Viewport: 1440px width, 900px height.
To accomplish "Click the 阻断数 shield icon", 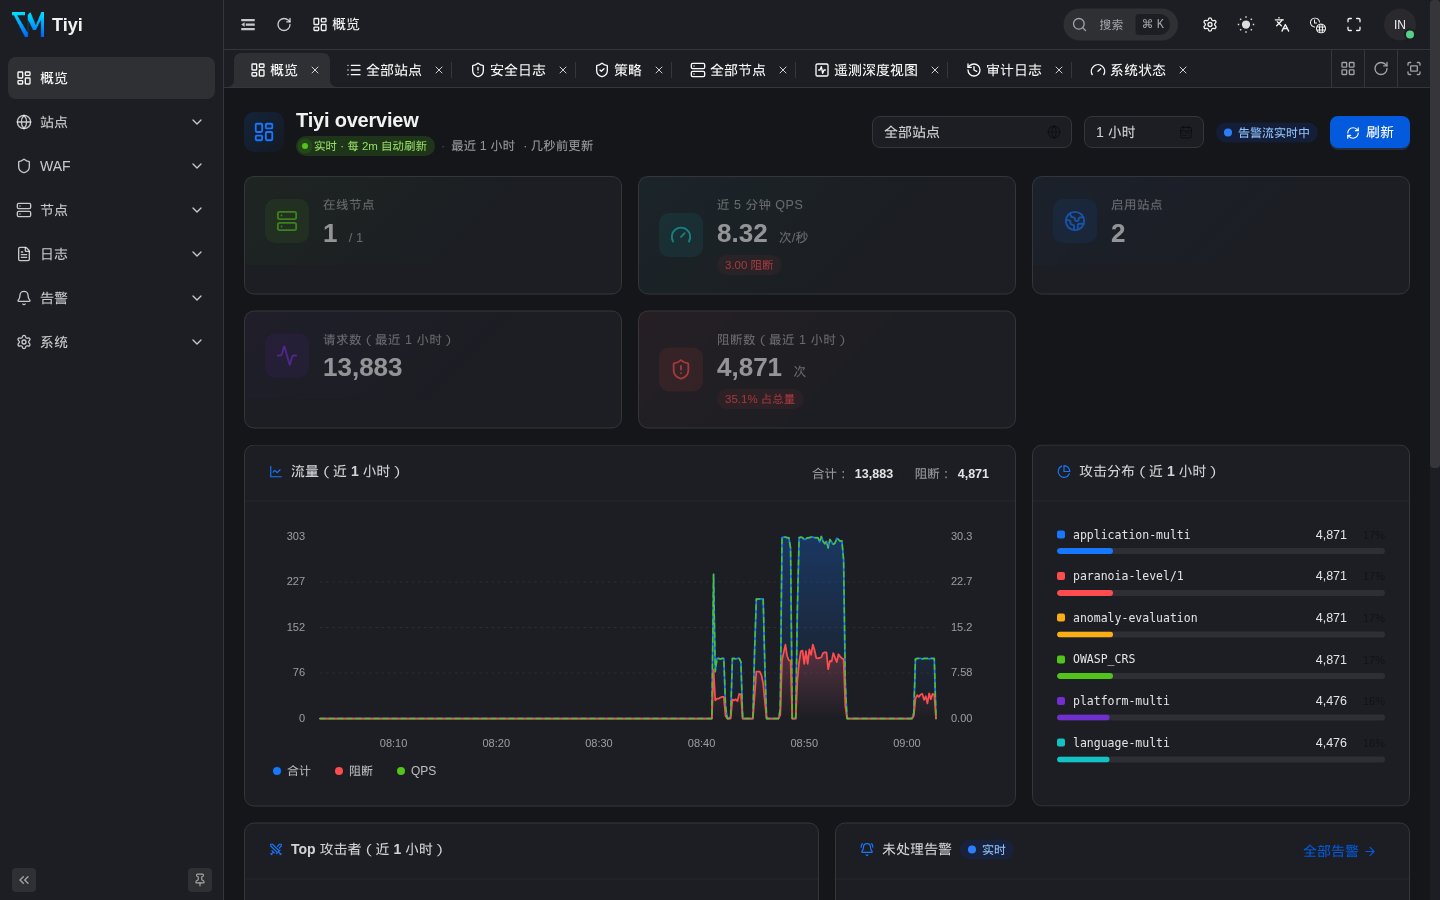I will tap(681, 369).
